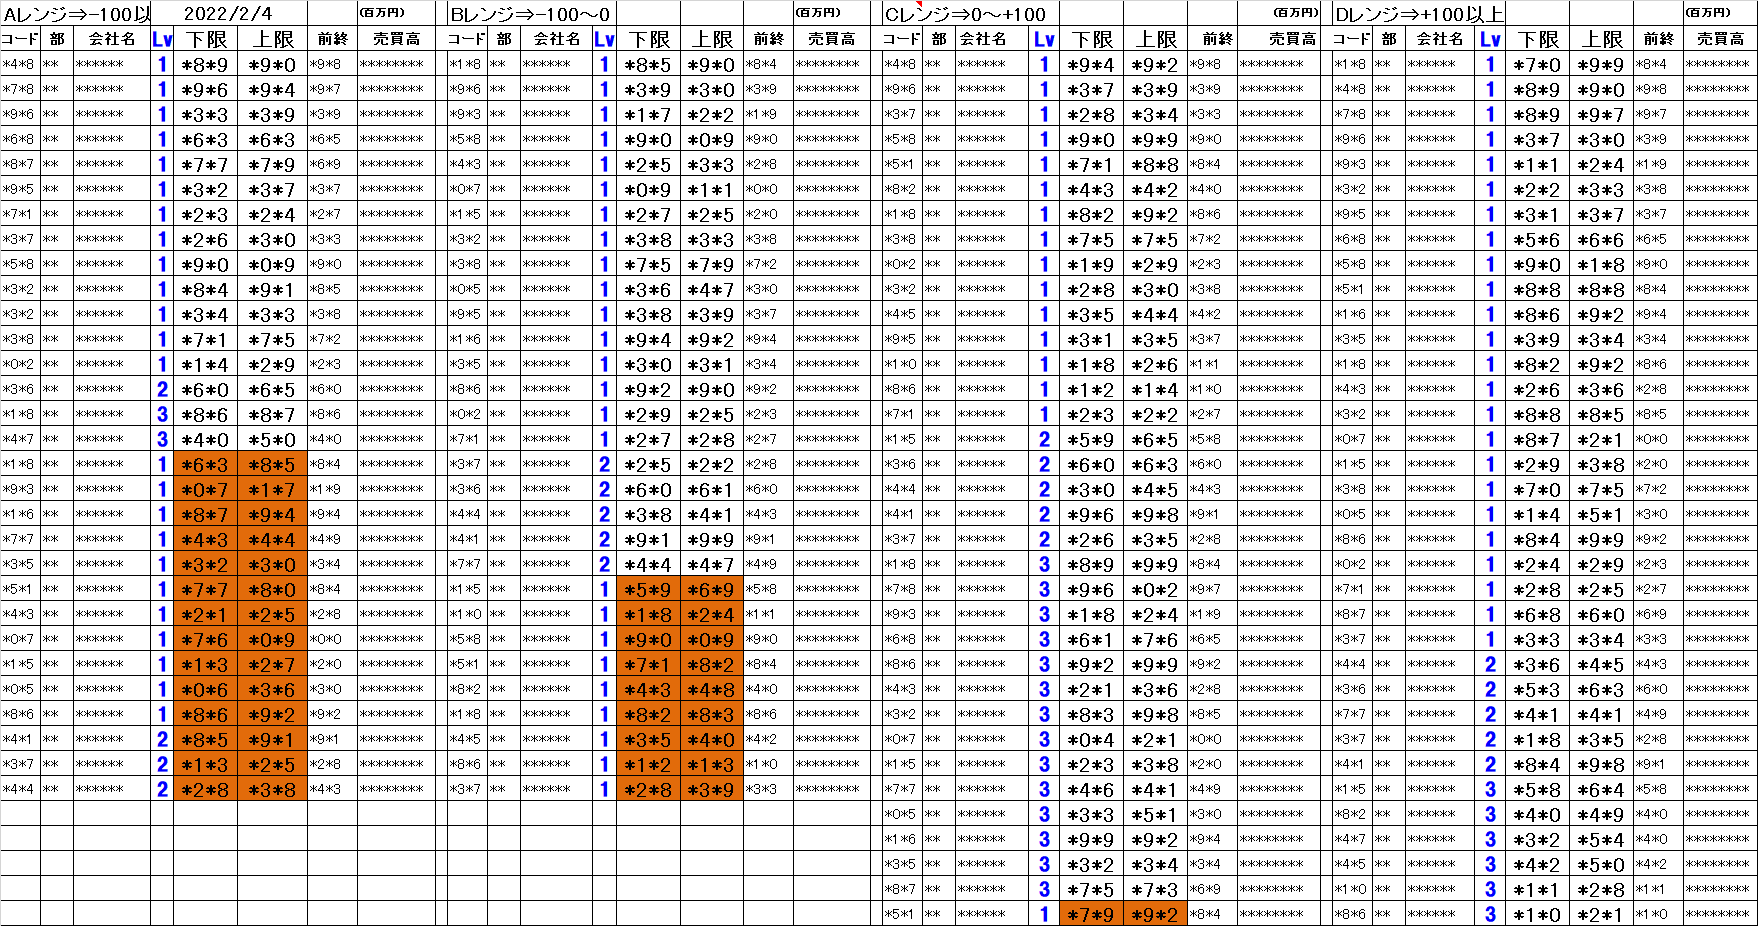Select the 下限 cell *1*0 in Dレンジ
This screenshot has height=926, width=1758.
tap(1537, 914)
